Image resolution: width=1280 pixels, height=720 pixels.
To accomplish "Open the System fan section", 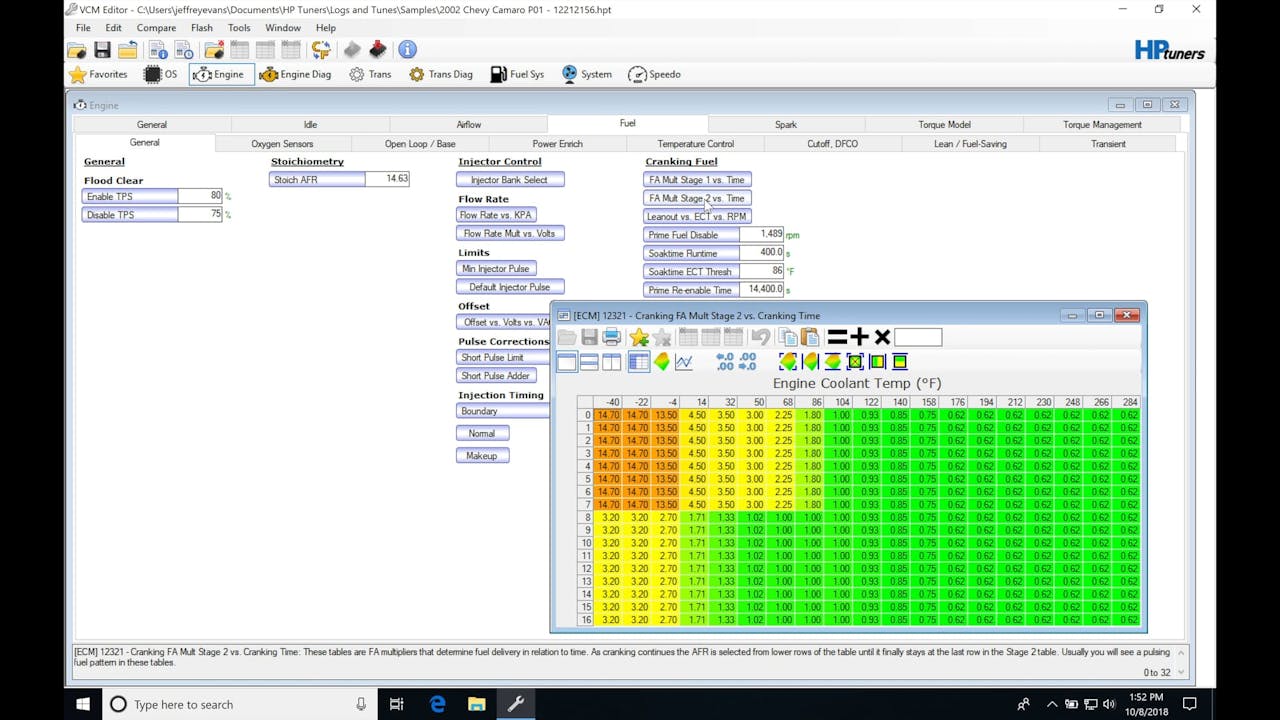I will pos(587,74).
